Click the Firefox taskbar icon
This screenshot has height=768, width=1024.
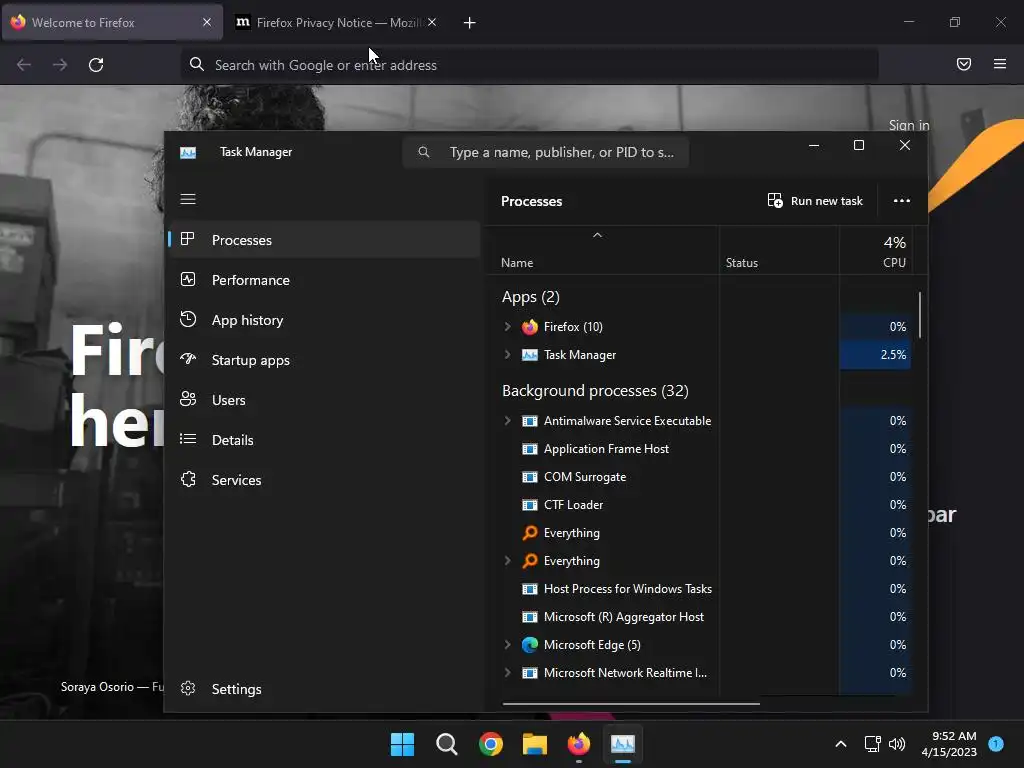(x=579, y=744)
